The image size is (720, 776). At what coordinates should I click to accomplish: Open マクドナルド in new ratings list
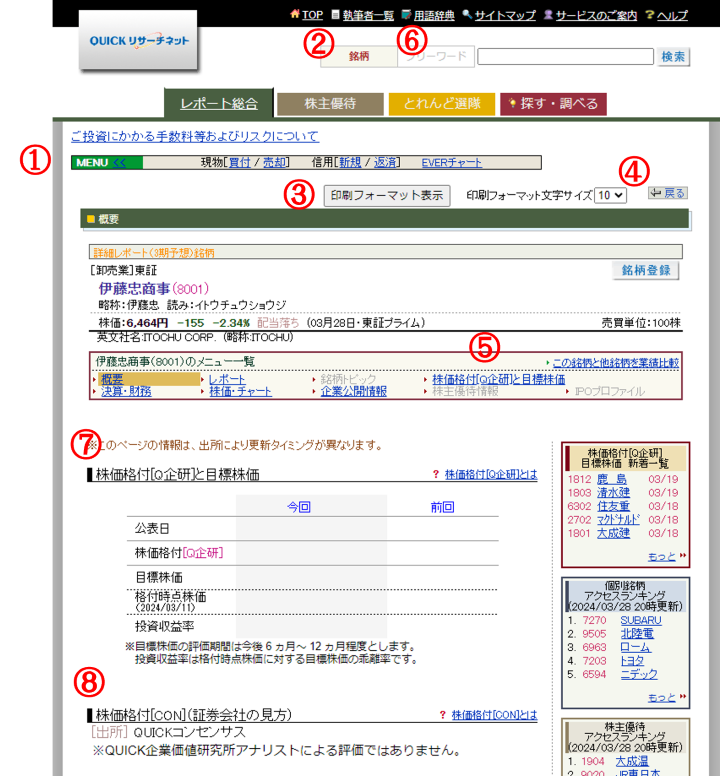pyautogui.click(x=618, y=520)
